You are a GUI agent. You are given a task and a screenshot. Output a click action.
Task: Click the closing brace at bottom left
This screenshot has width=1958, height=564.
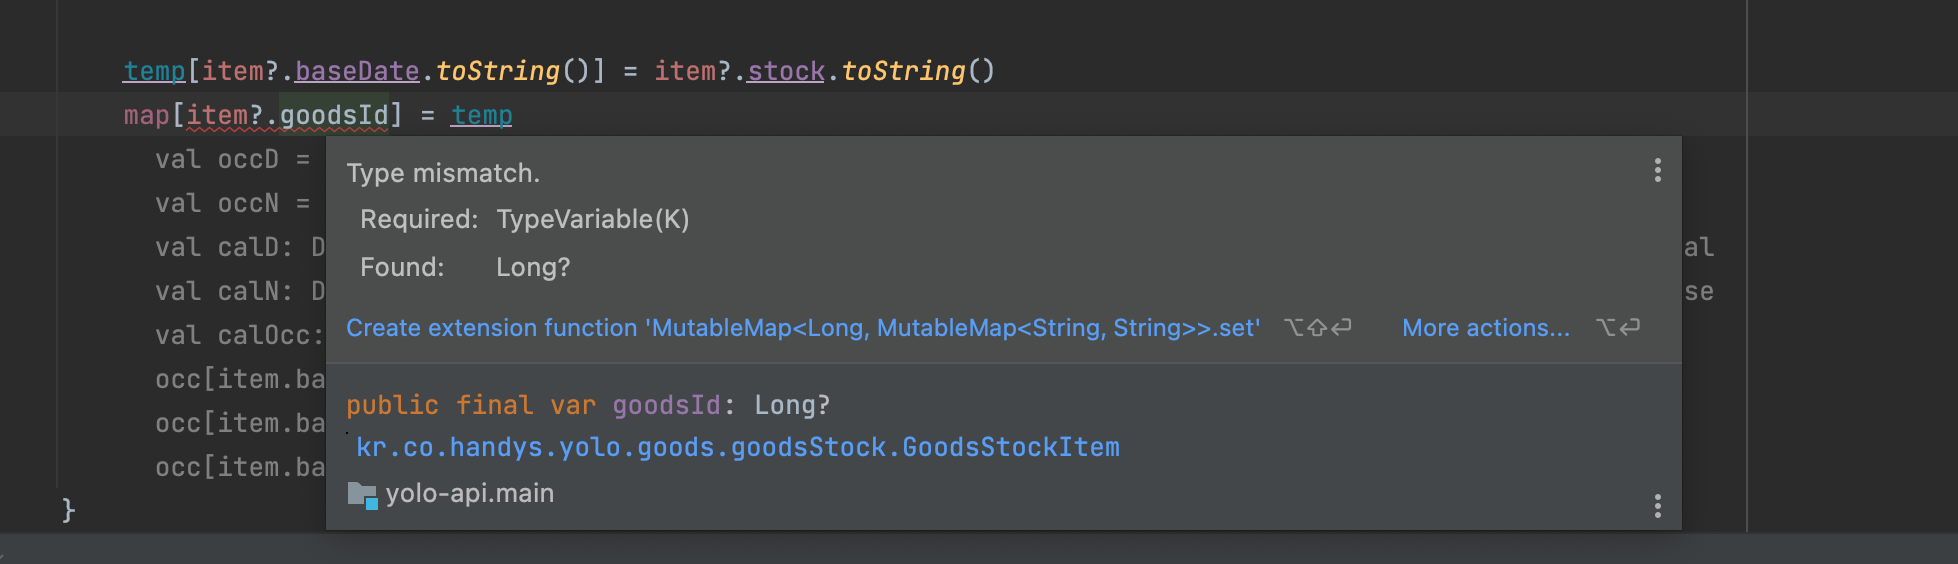[68, 510]
